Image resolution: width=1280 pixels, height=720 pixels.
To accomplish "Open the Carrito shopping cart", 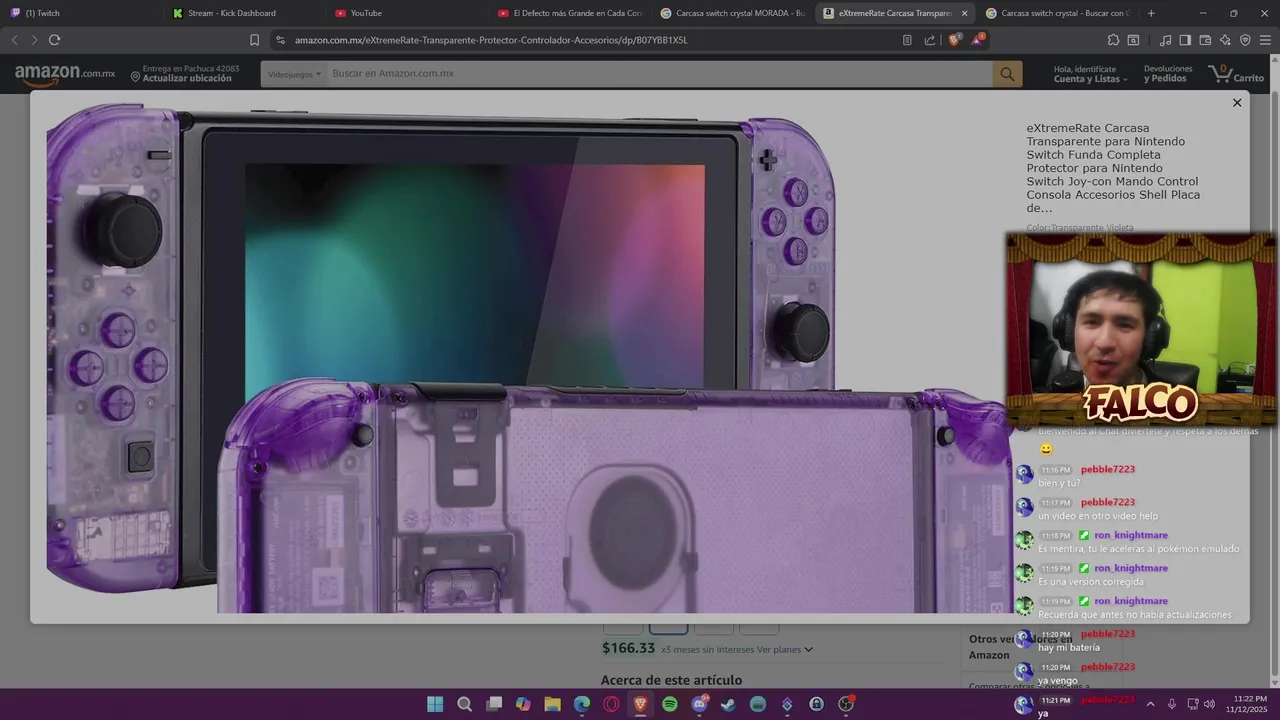I will pos(1236,73).
